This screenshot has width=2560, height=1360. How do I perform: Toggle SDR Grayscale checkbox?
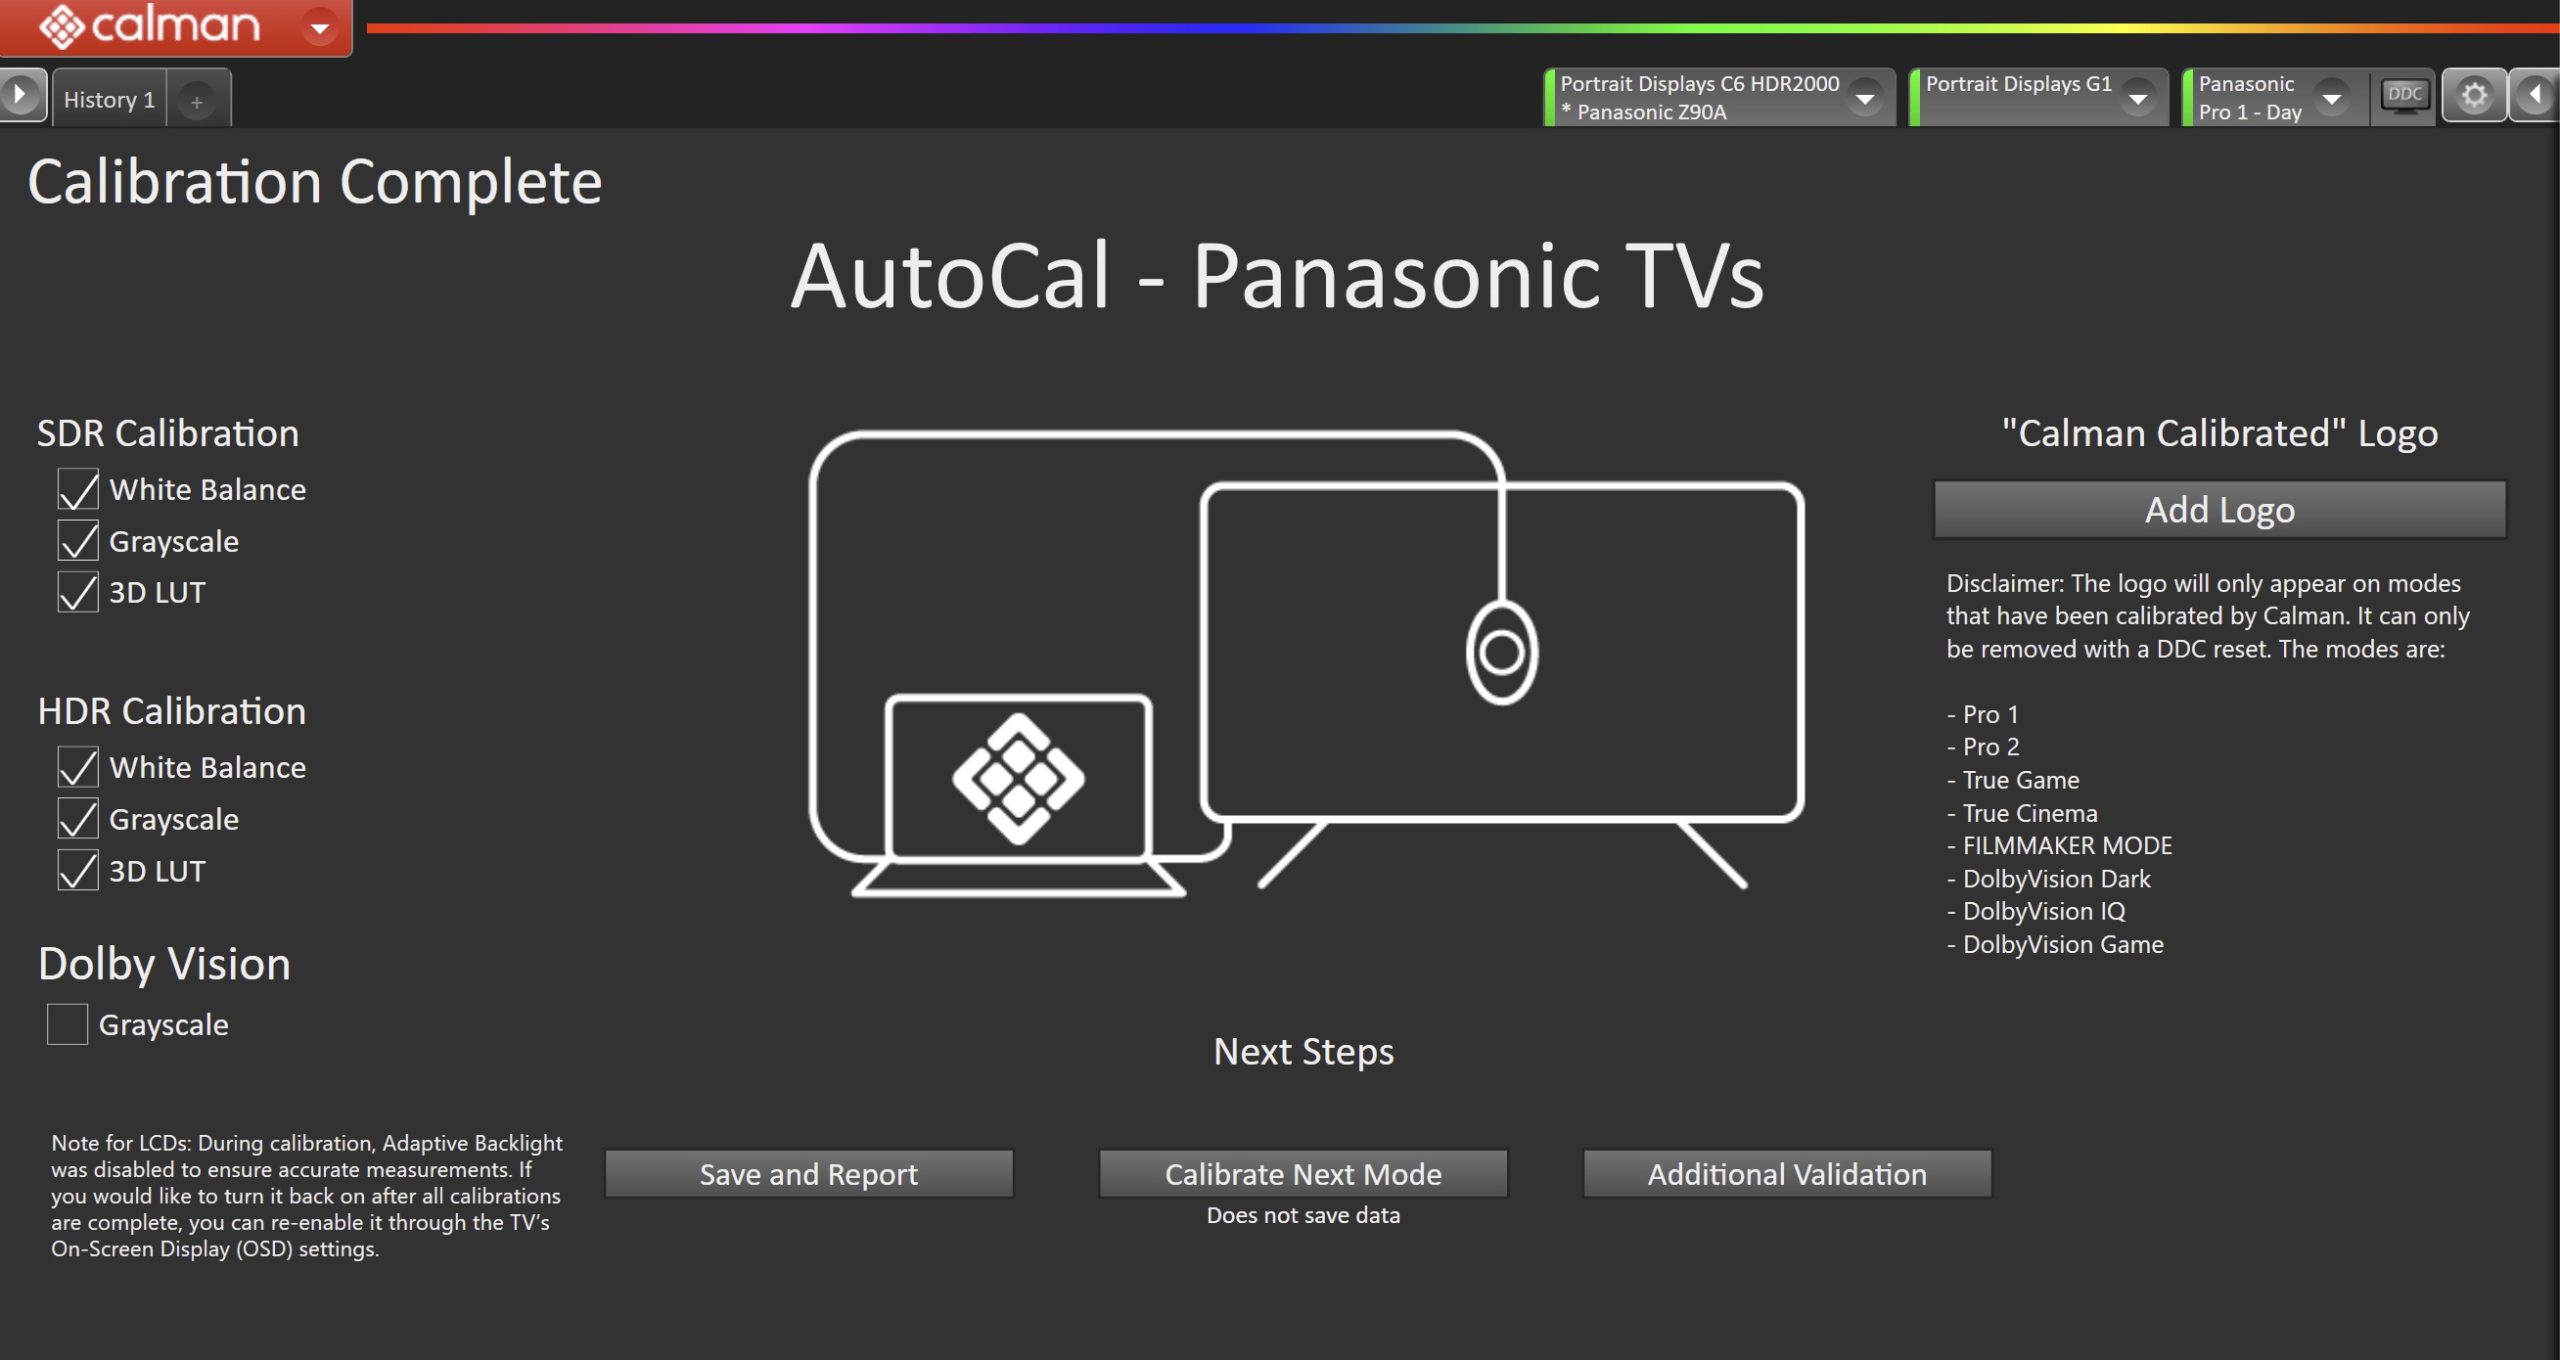point(78,541)
